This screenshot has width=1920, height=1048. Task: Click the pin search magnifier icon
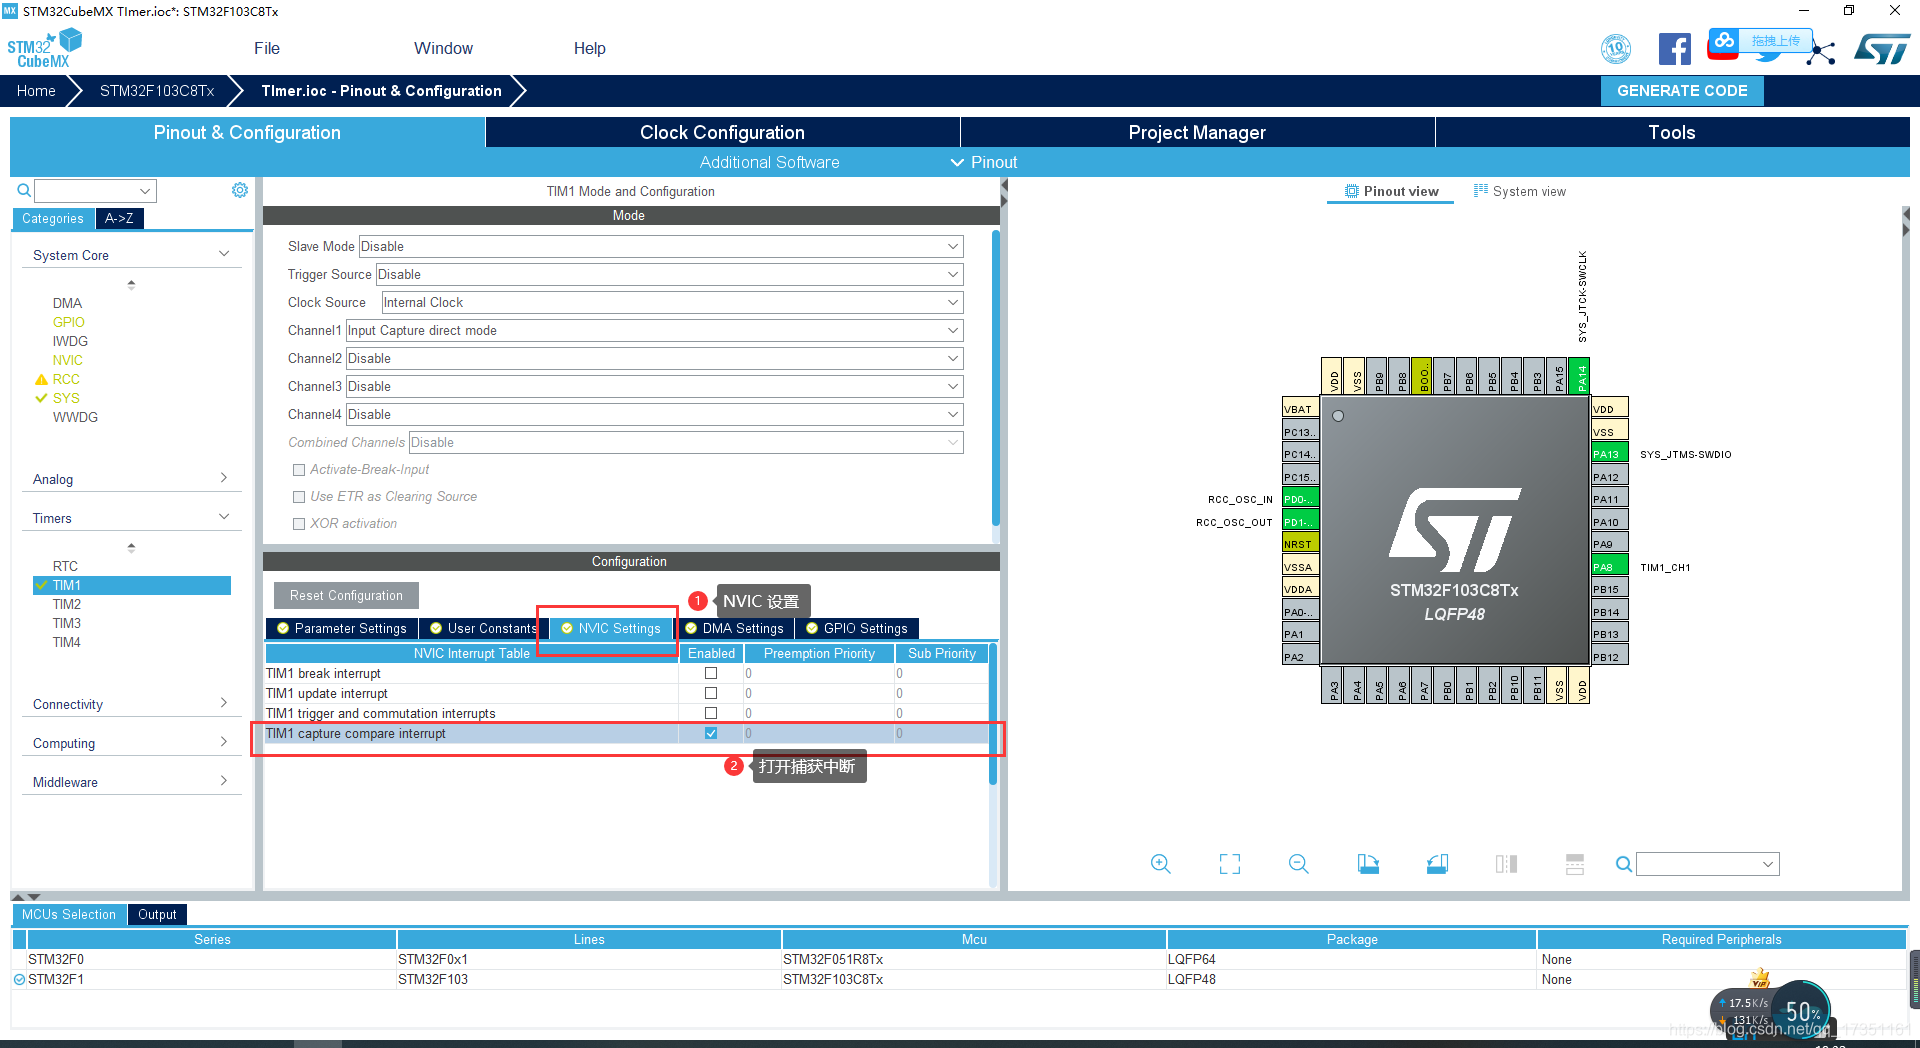point(1624,864)
